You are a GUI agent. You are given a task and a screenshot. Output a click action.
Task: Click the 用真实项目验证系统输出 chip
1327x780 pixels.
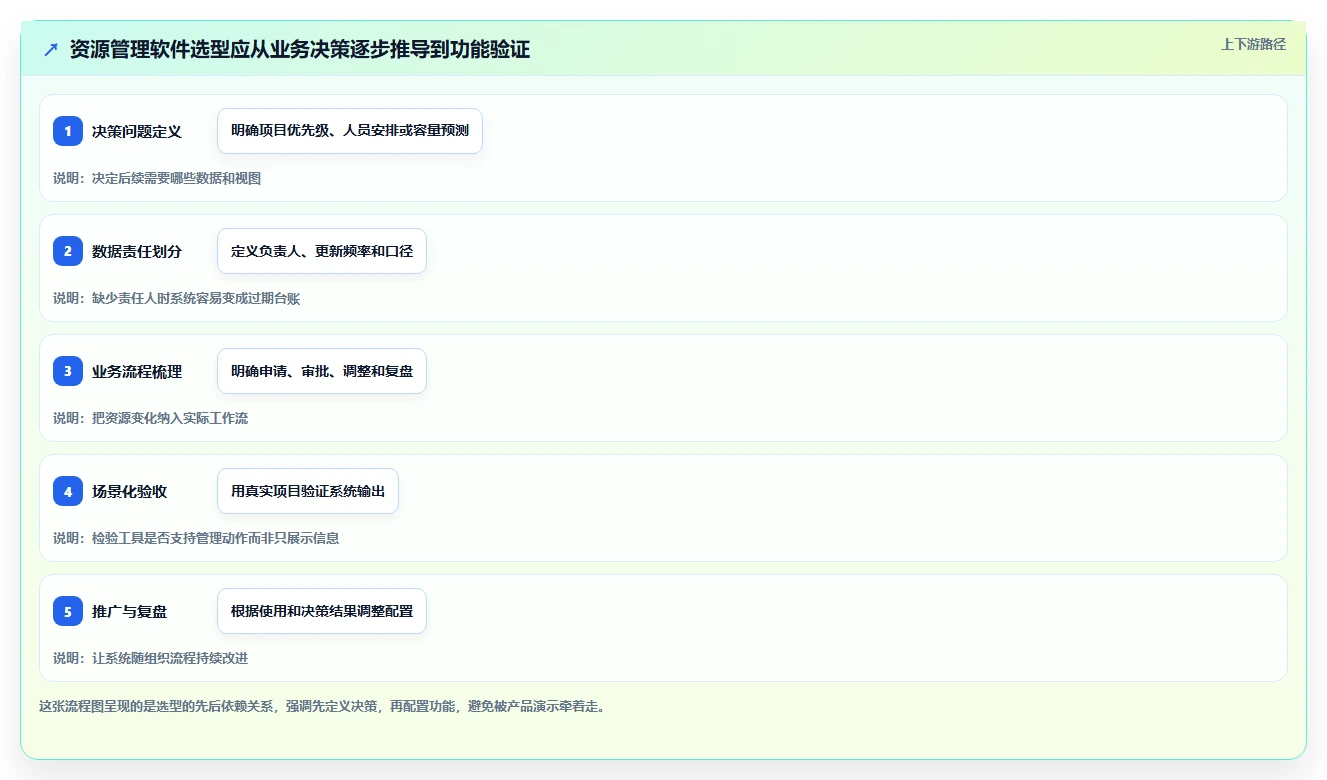tap(308, 491)
